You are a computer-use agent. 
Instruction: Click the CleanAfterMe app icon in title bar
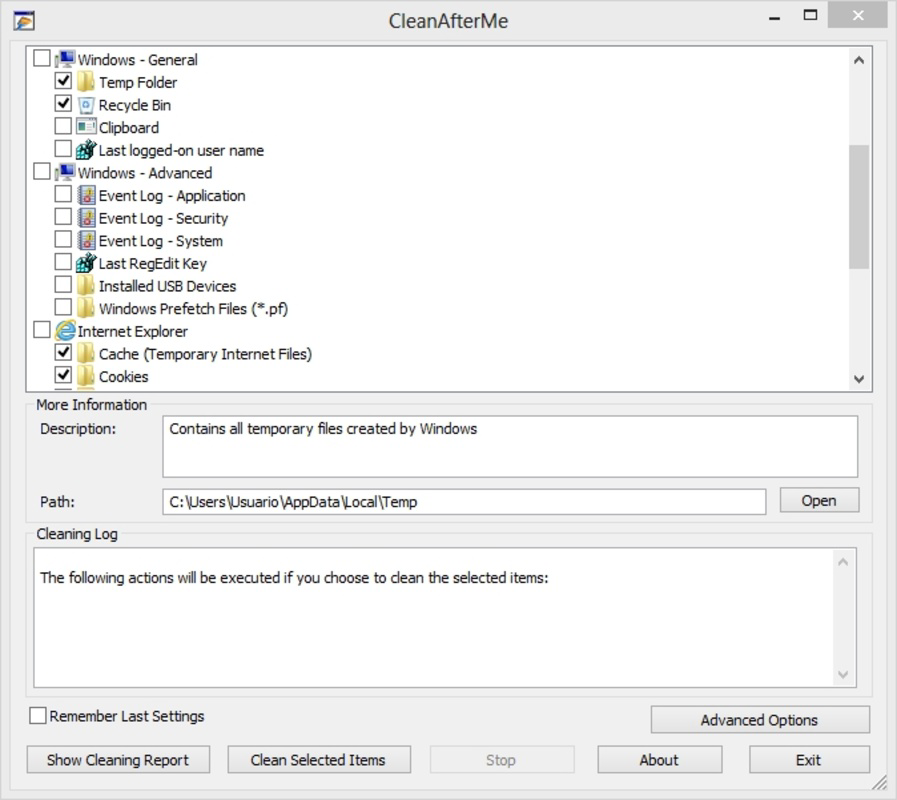click(x=24, y=21)
